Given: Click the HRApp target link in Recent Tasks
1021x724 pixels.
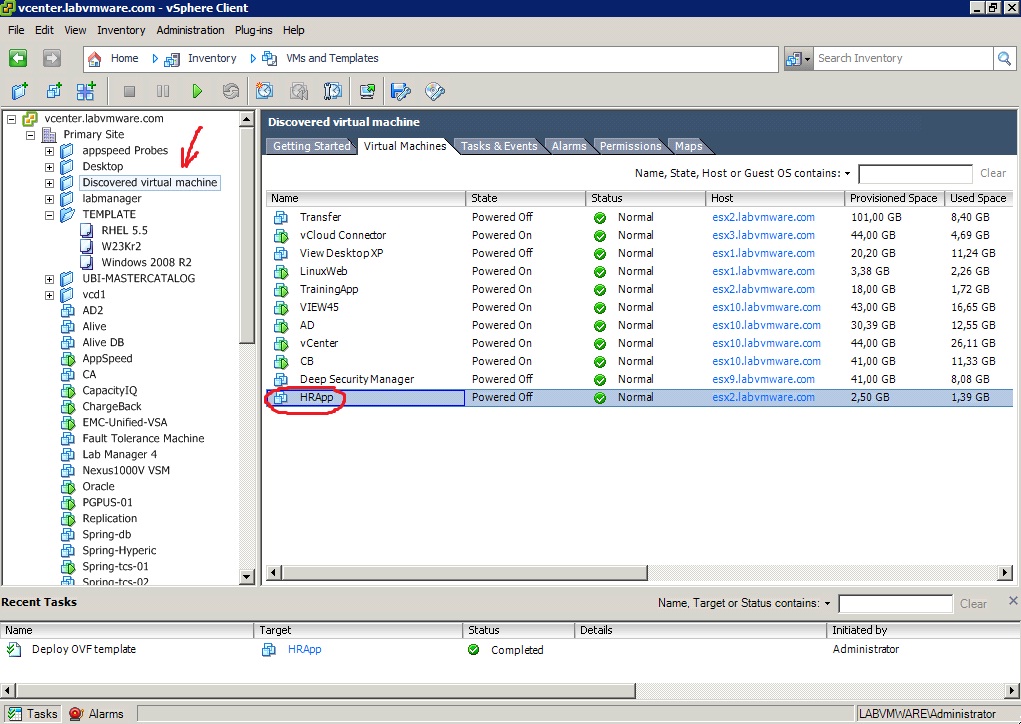Looking at the screenshot, I should 305,649.
